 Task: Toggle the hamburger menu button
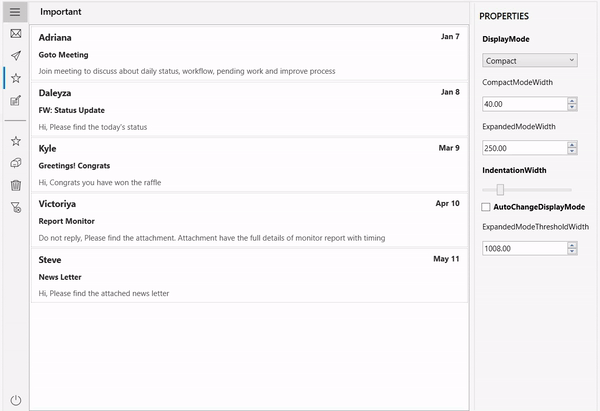(15, 12)
